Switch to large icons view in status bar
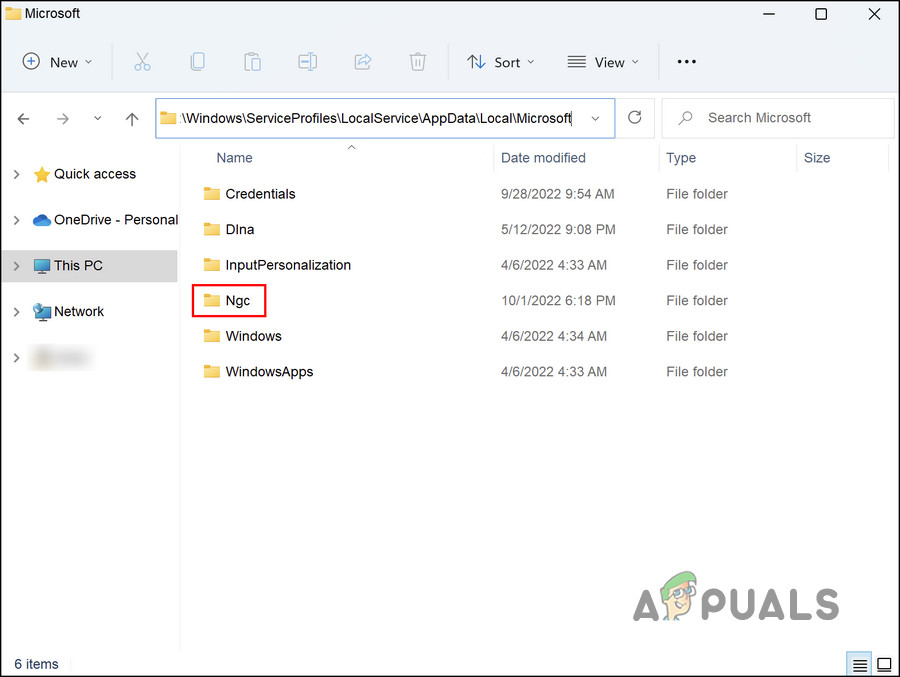The image size is (900, 677). (885, 665)
